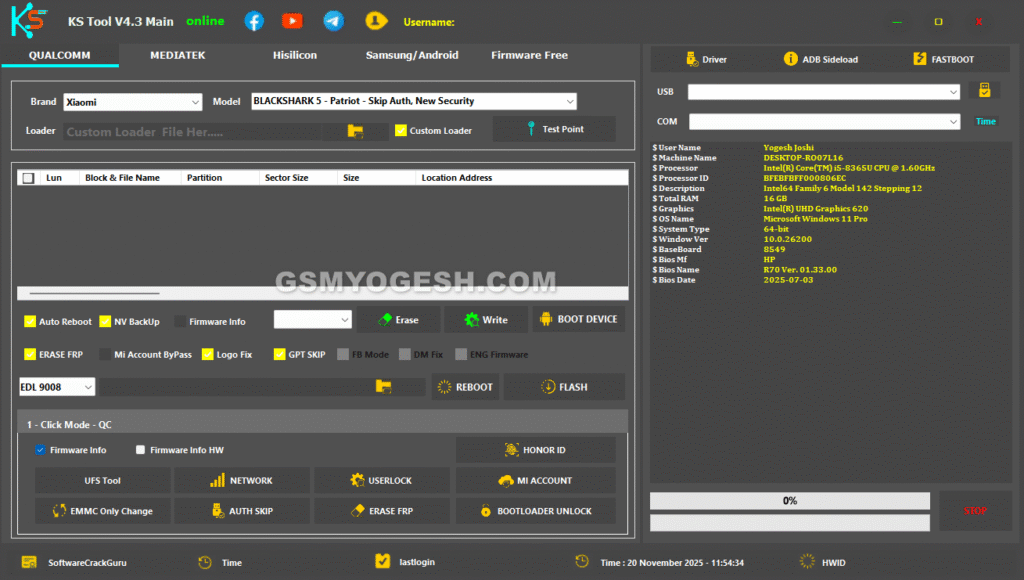
Task: Click the HWID icon in the status bar
Action: coord(806,562)
